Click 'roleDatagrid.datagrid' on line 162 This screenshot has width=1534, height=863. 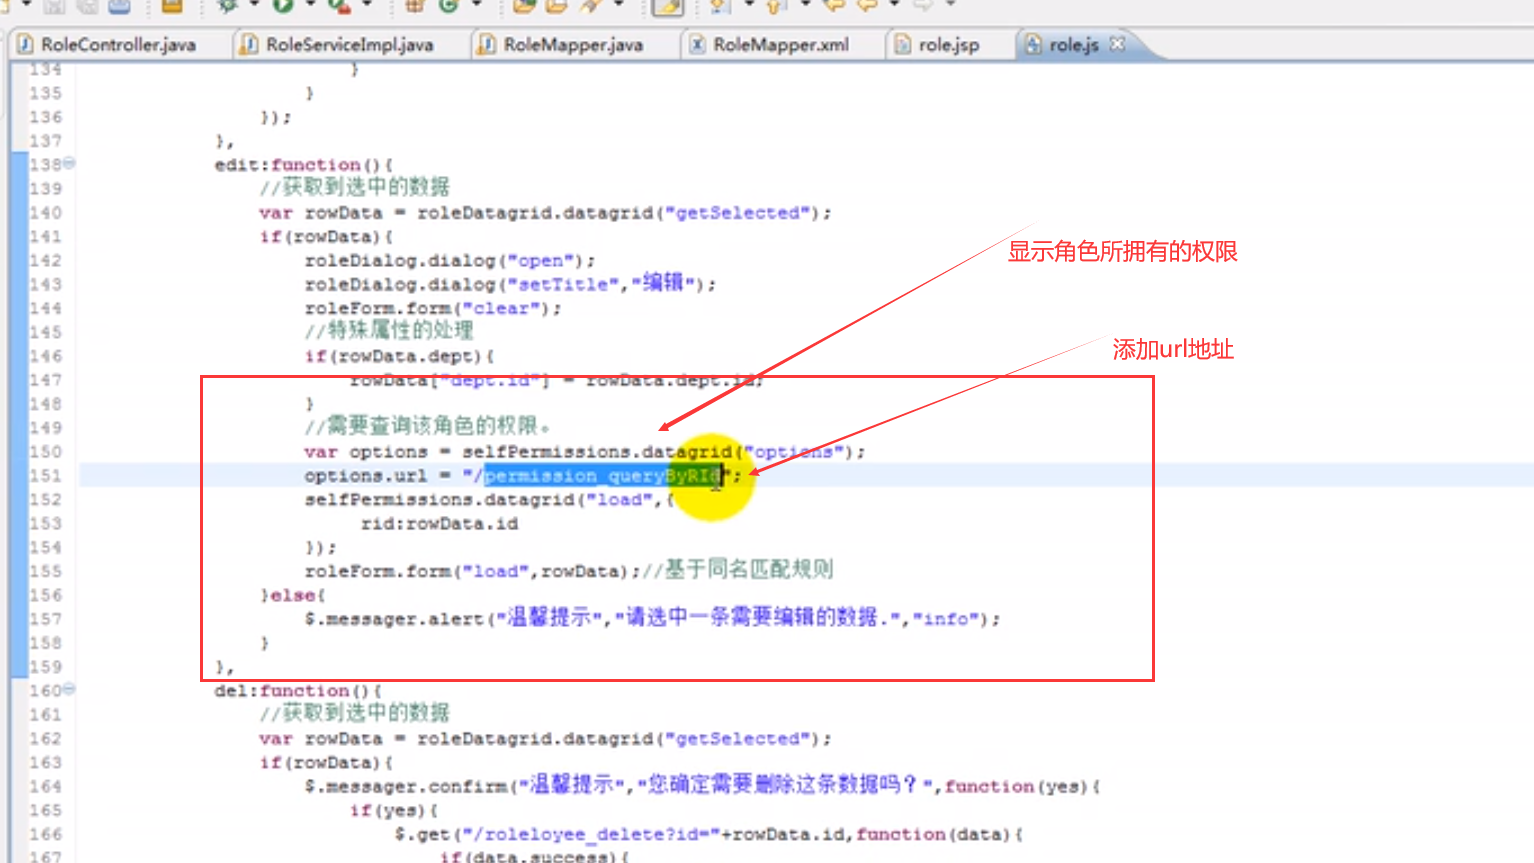535,738
